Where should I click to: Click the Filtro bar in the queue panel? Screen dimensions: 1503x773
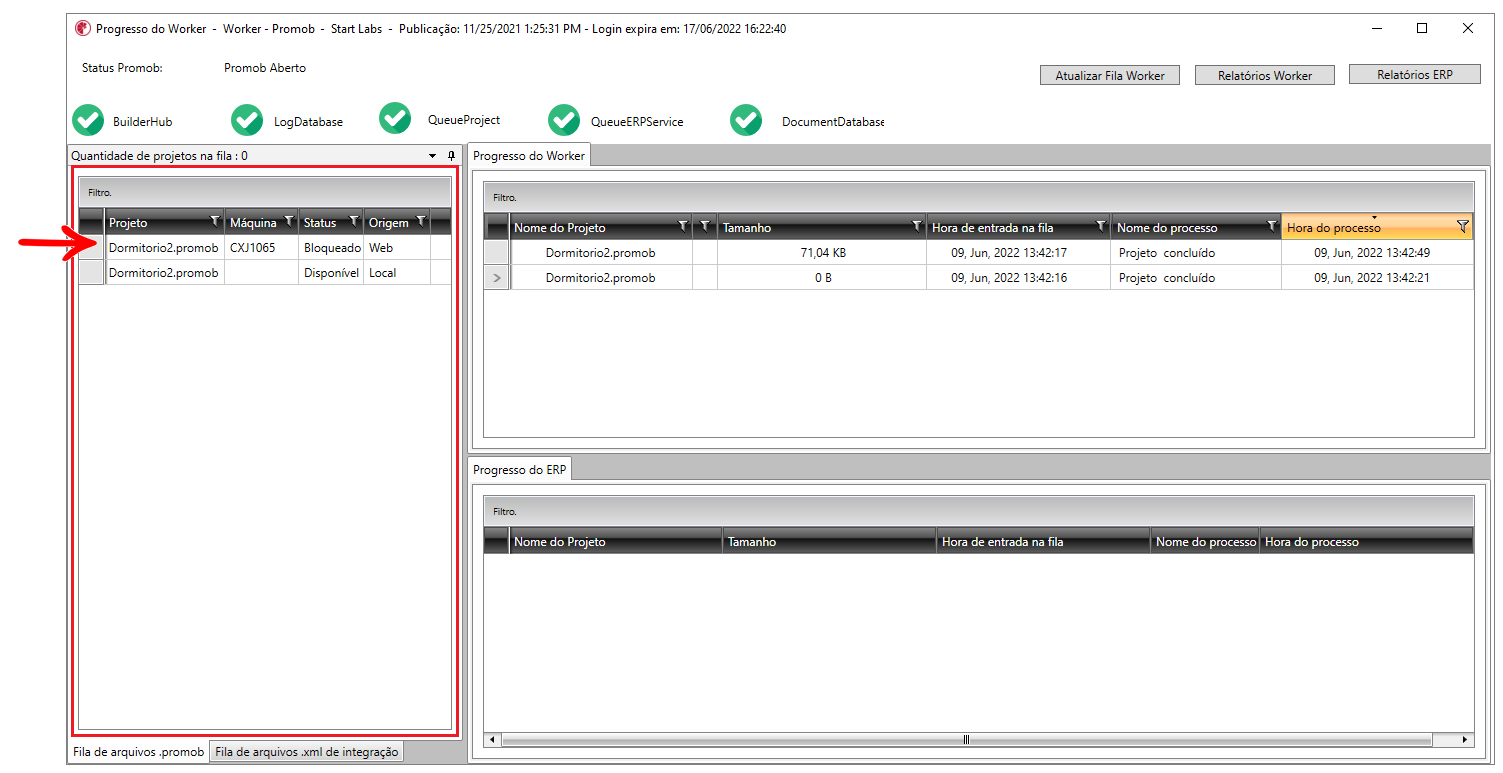point(265,192)
